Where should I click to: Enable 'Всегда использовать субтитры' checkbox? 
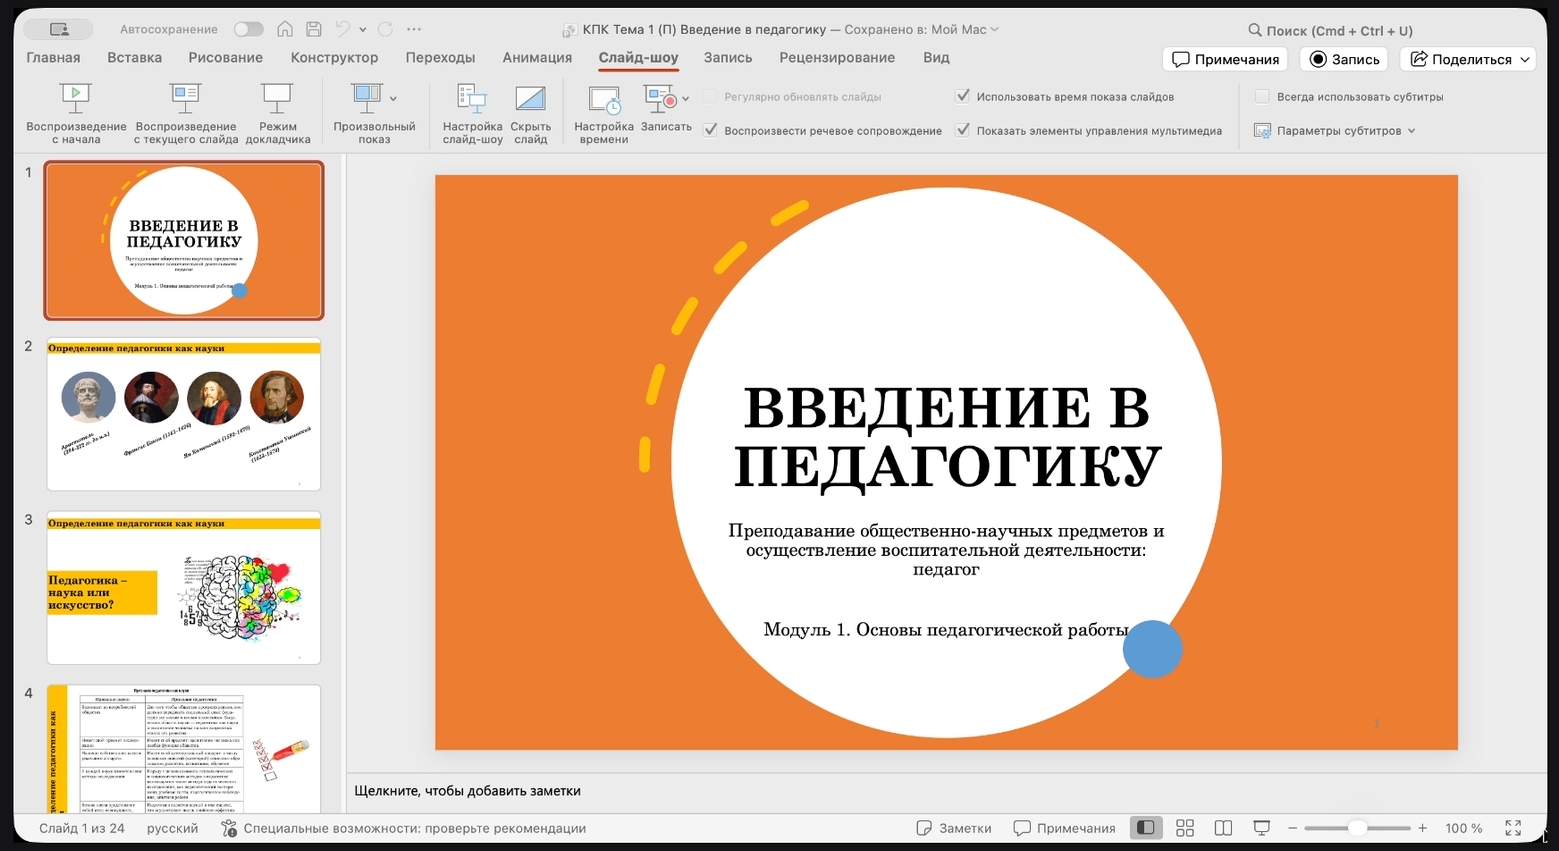1262,96
